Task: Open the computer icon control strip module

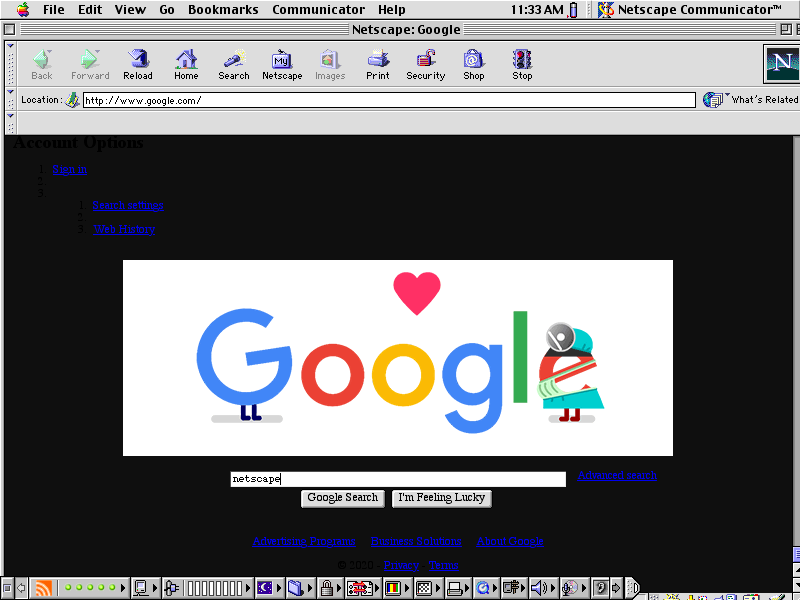Action: click(x=145, y=588)
